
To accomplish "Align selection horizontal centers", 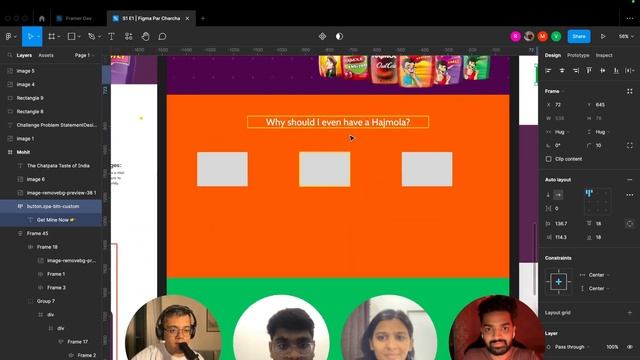I will click(562, 71).
